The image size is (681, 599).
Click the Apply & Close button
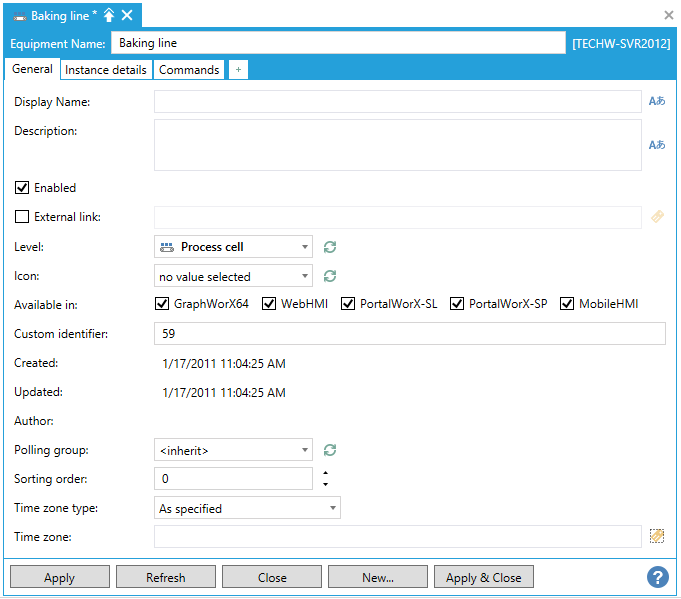[483, 577]
